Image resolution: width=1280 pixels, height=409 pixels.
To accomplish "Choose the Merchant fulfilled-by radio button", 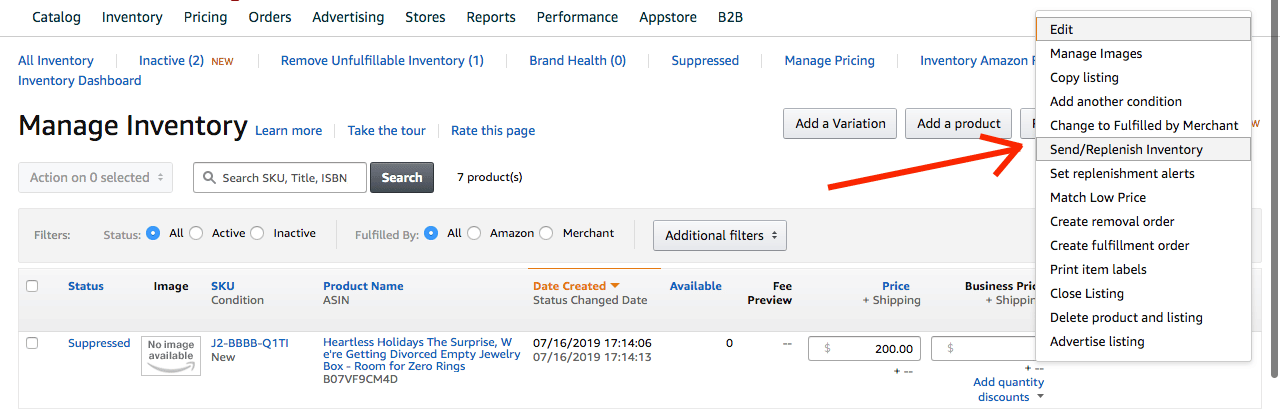I will (546, 233).
